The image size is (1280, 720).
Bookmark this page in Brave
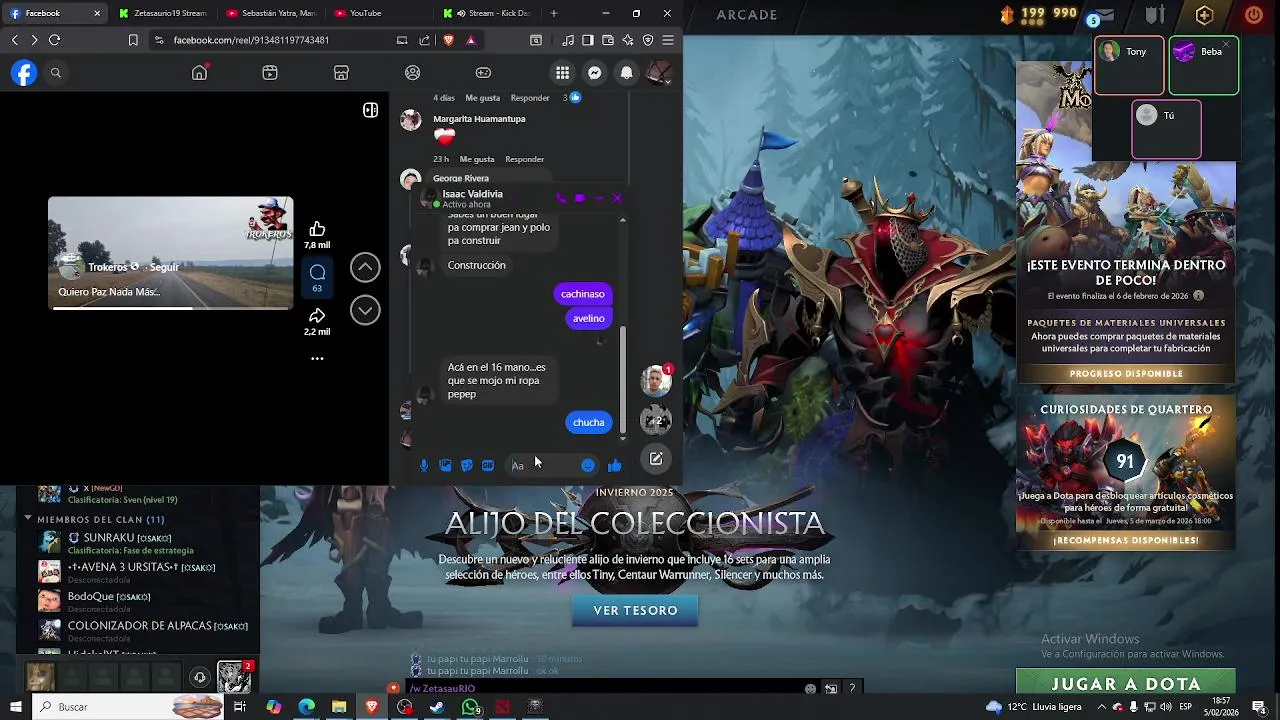coord(133,40)
